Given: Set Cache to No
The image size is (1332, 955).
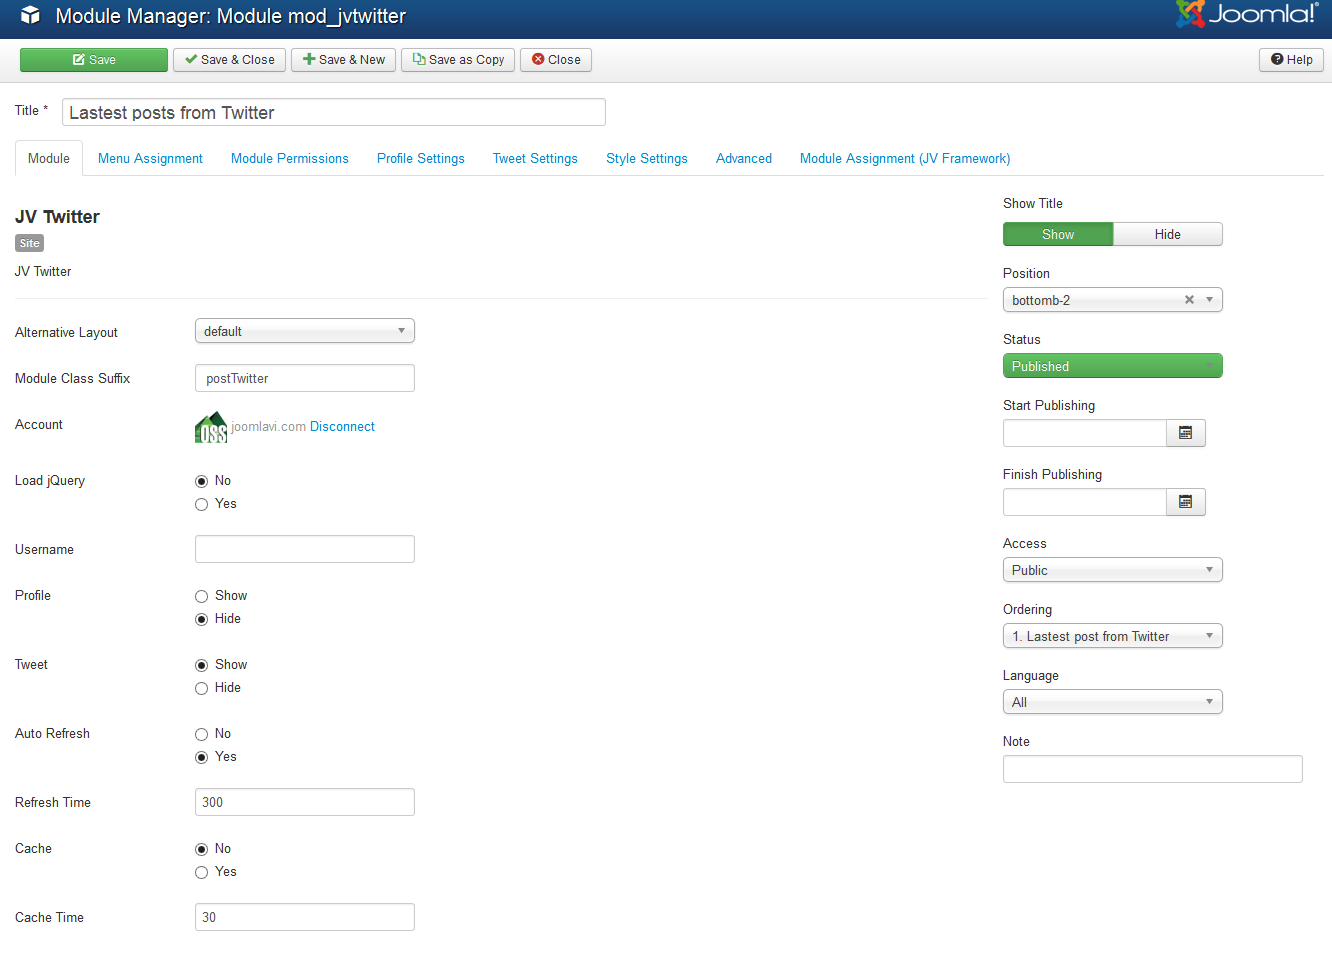Looking at the screenshot, I should click(201, 850).
